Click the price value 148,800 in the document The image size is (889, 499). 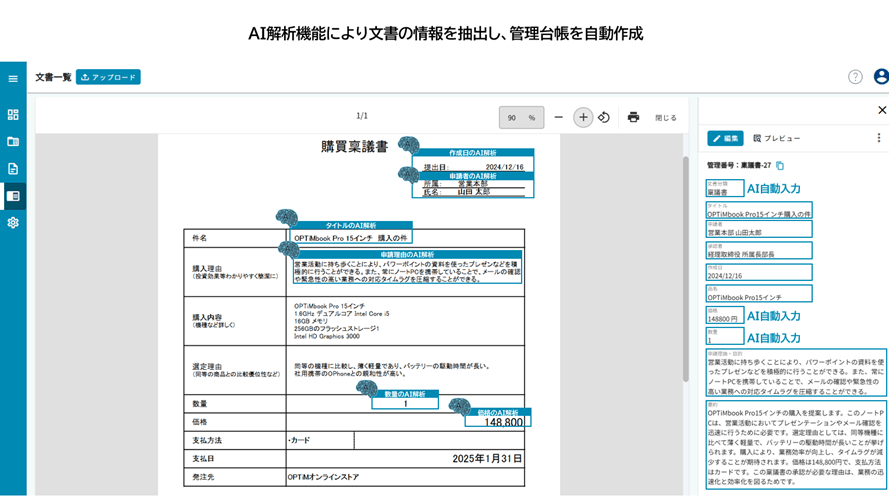(x=503, y=422)
